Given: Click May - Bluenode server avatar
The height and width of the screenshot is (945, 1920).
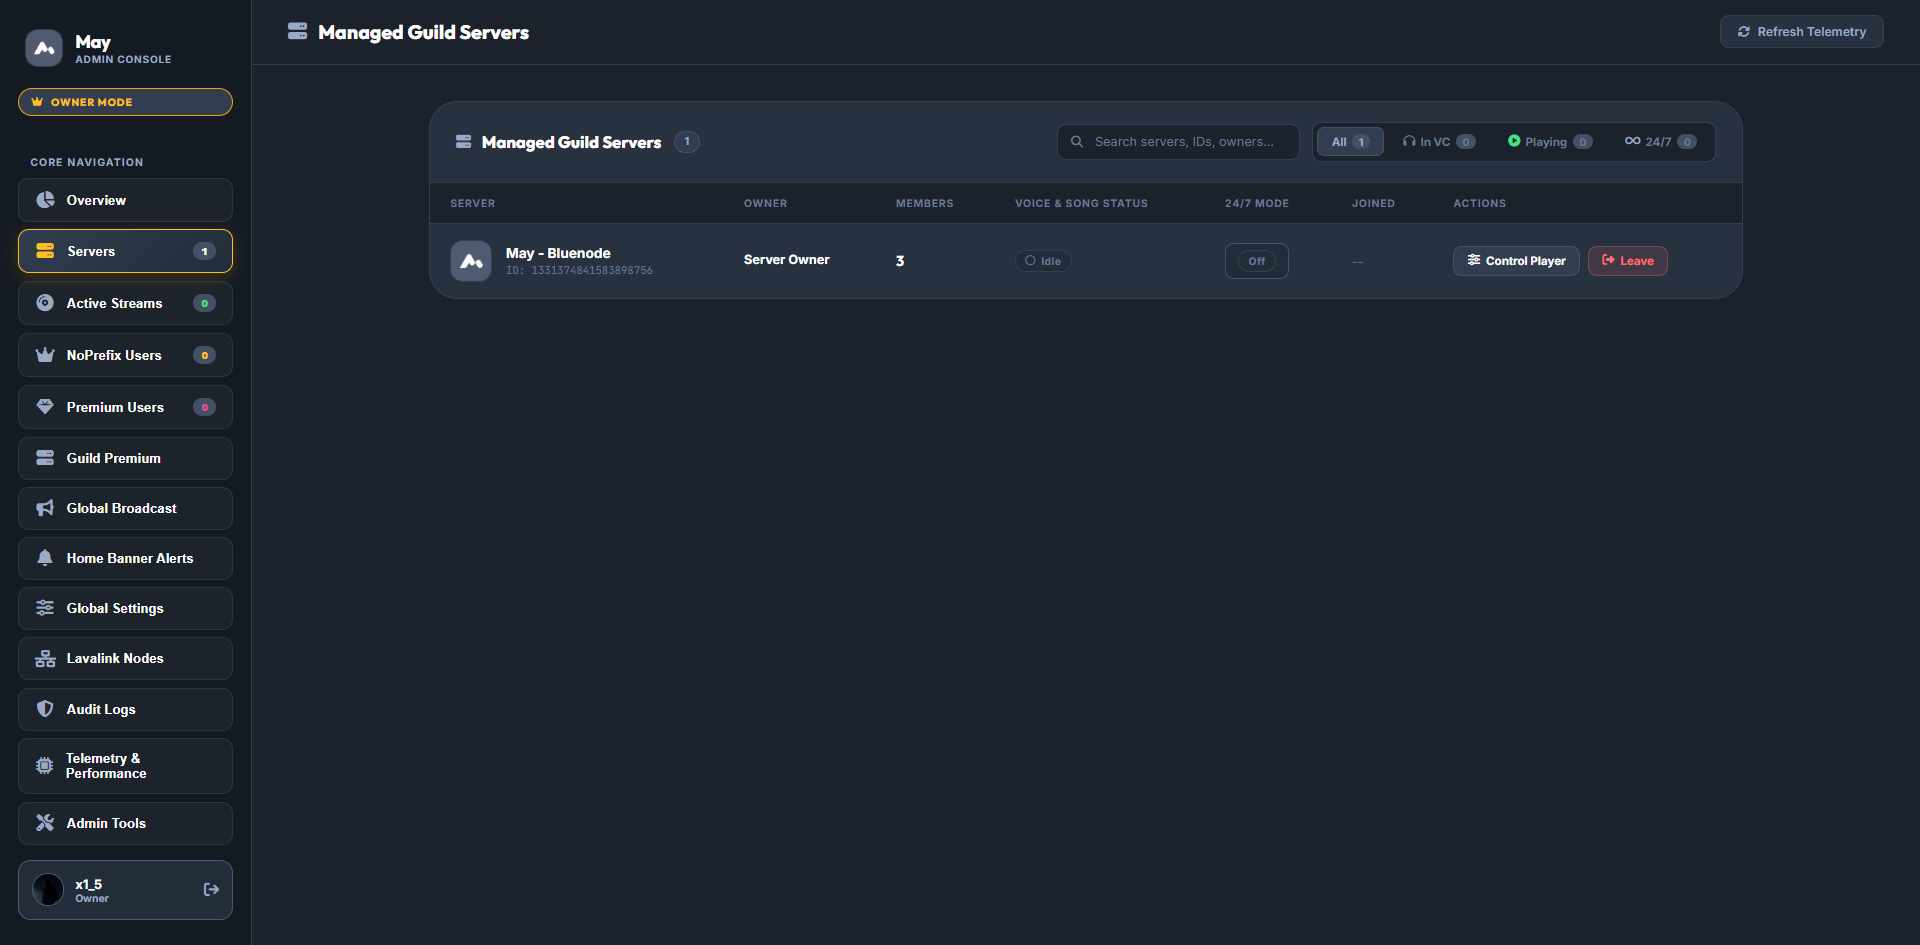Looking at the screenshot, I should (471, 261).
